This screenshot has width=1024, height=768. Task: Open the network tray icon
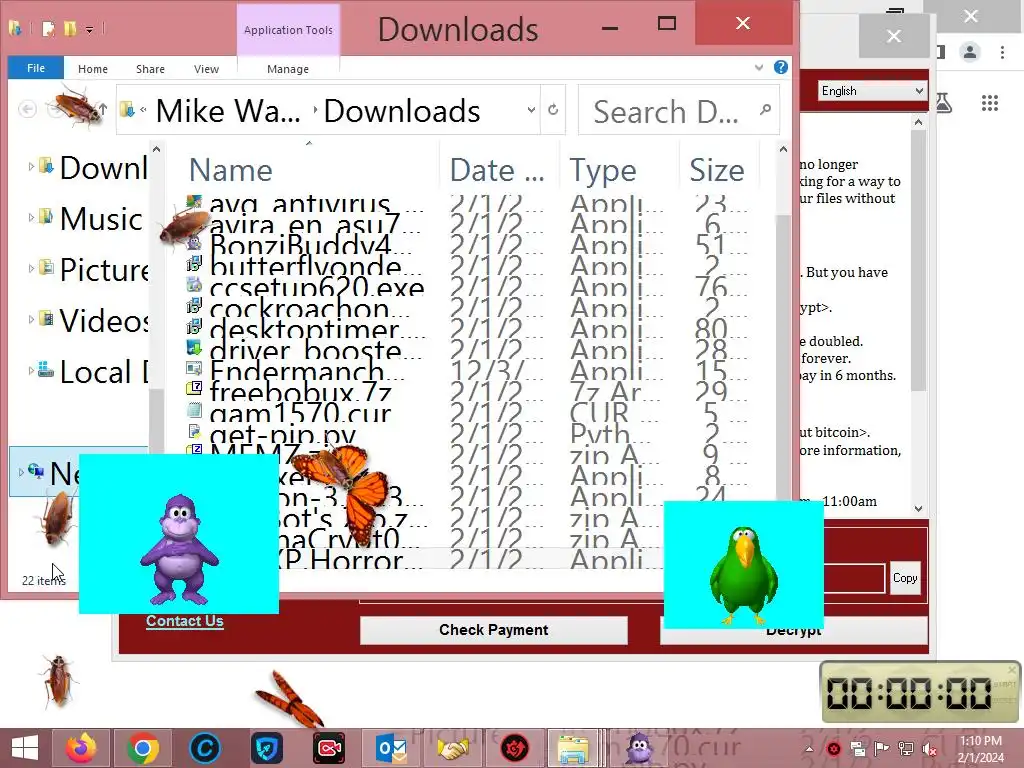click(905, 749)
